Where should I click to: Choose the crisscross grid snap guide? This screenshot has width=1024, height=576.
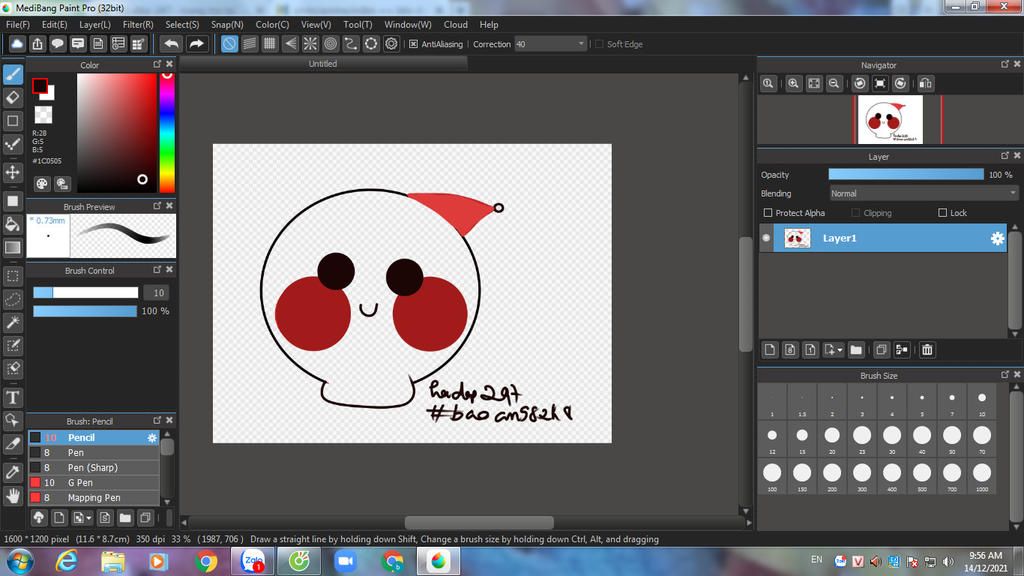[x=270, y=44]
